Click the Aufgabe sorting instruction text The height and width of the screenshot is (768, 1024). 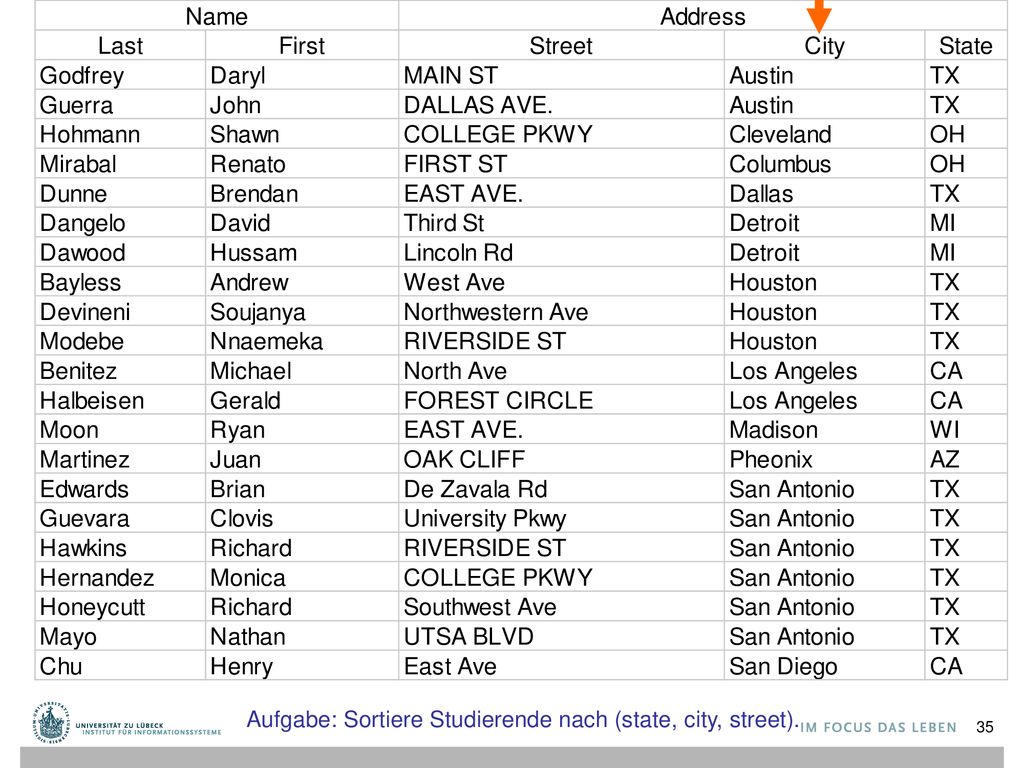click(x=522, y=720)
